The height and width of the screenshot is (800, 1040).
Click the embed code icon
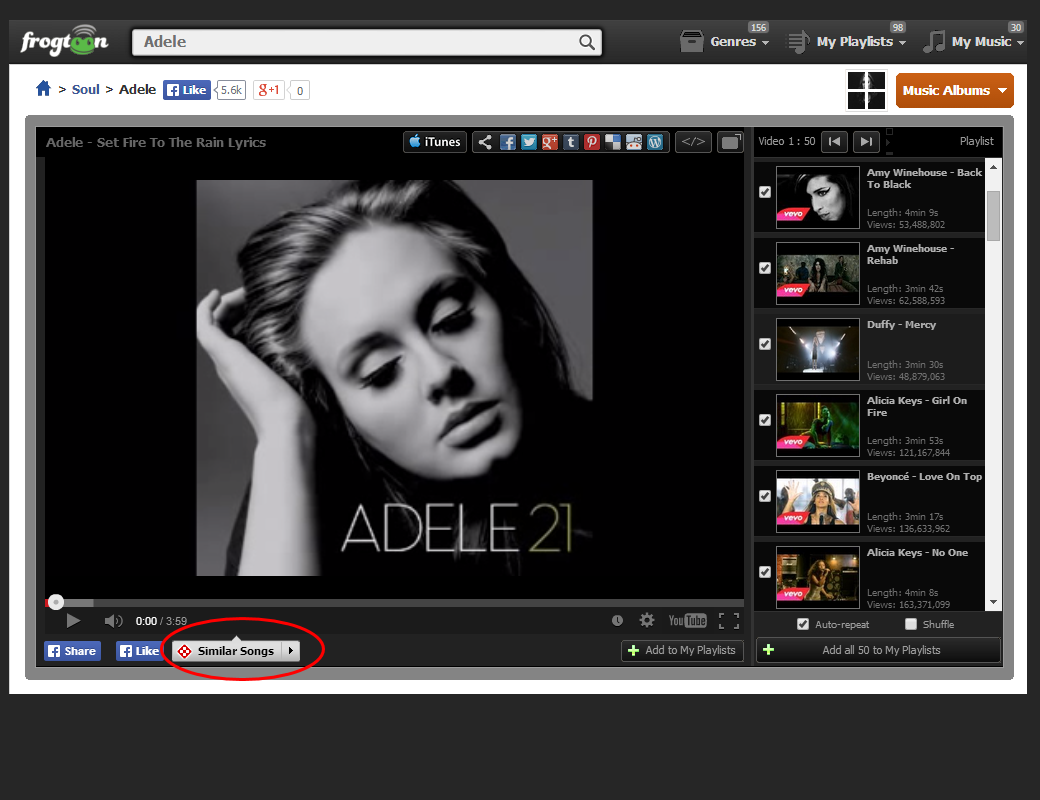pos(692,142)
